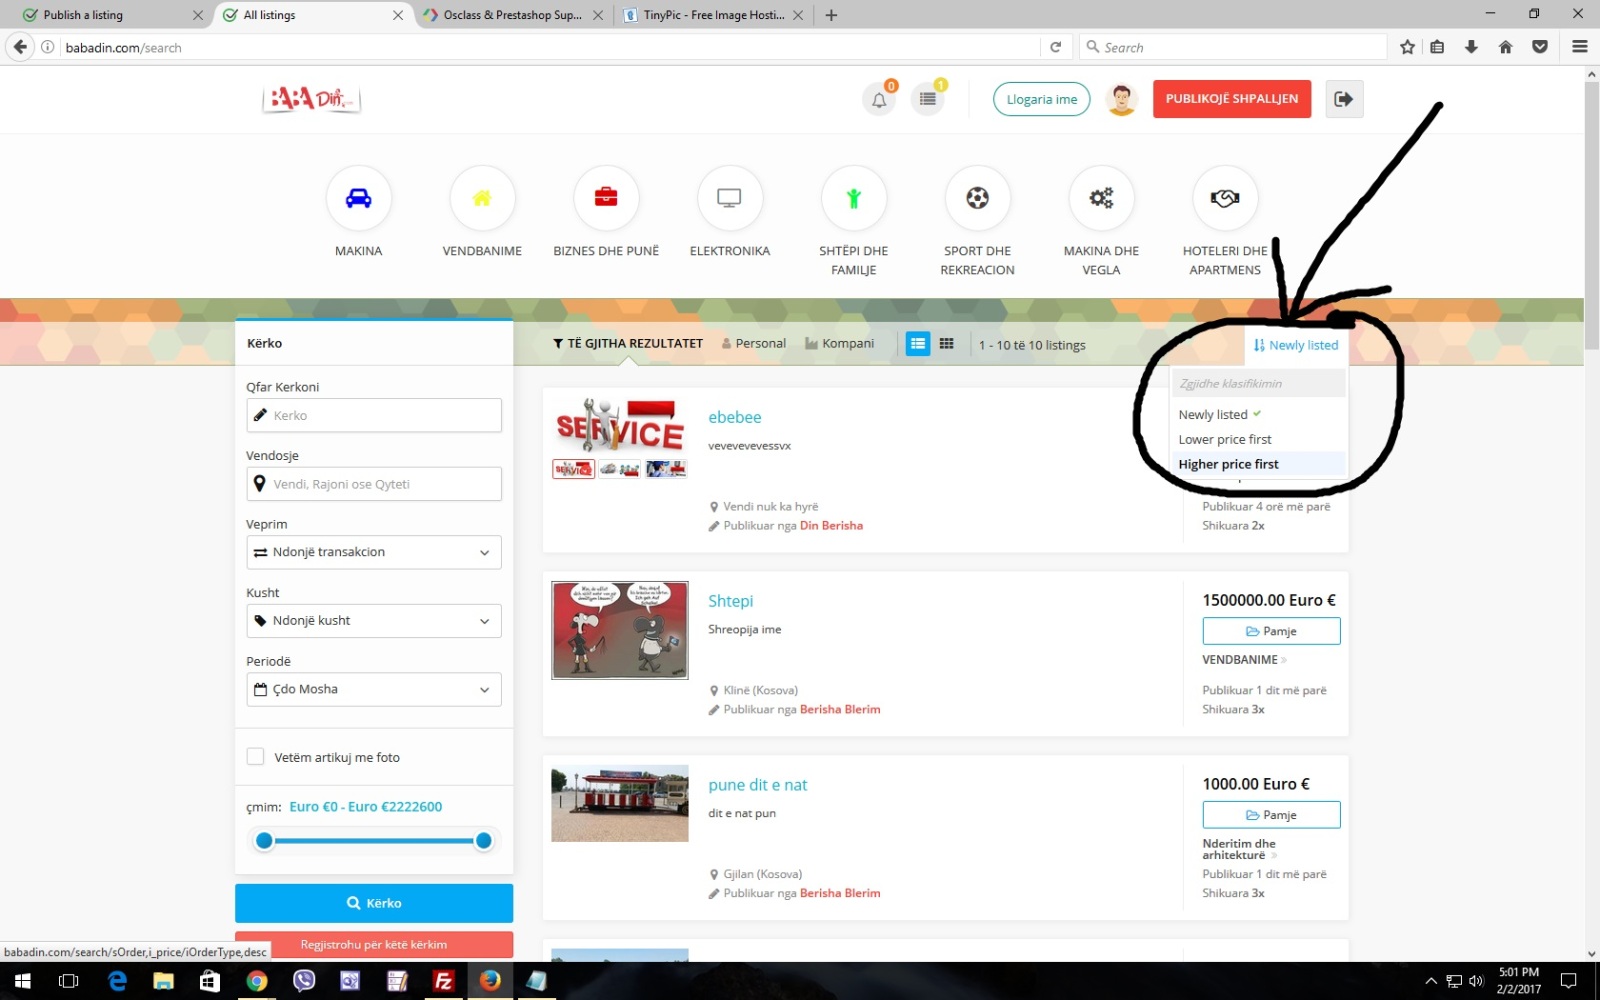Open Firefox downloads arrow icon
The width and height of the screenshot is (1600, 1000).
[x=1471, y=47]
